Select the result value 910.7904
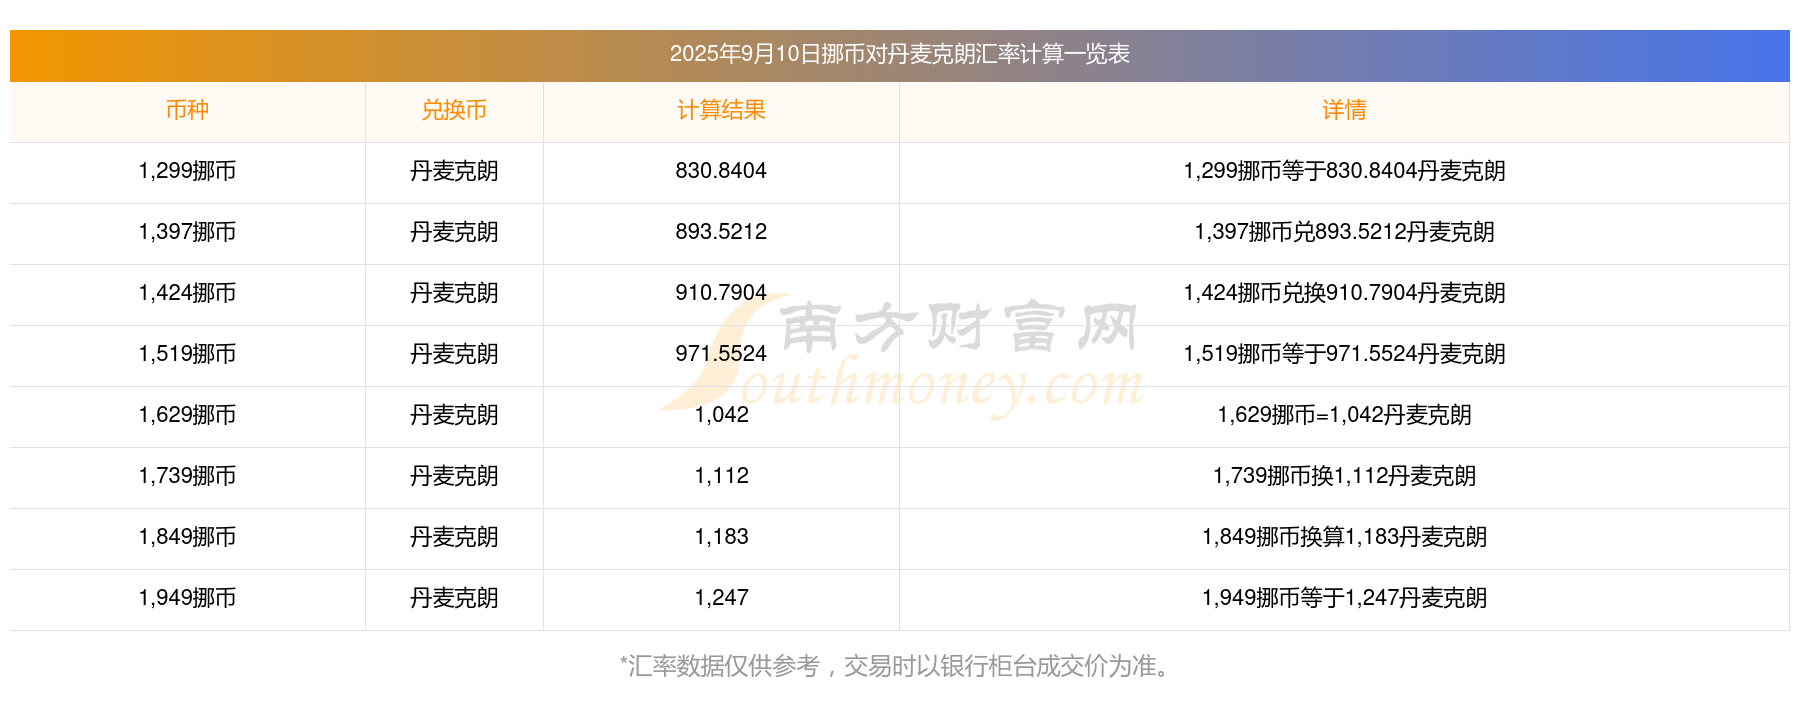The height and width of the screenshot is (720, 1800). pos(721,293)
